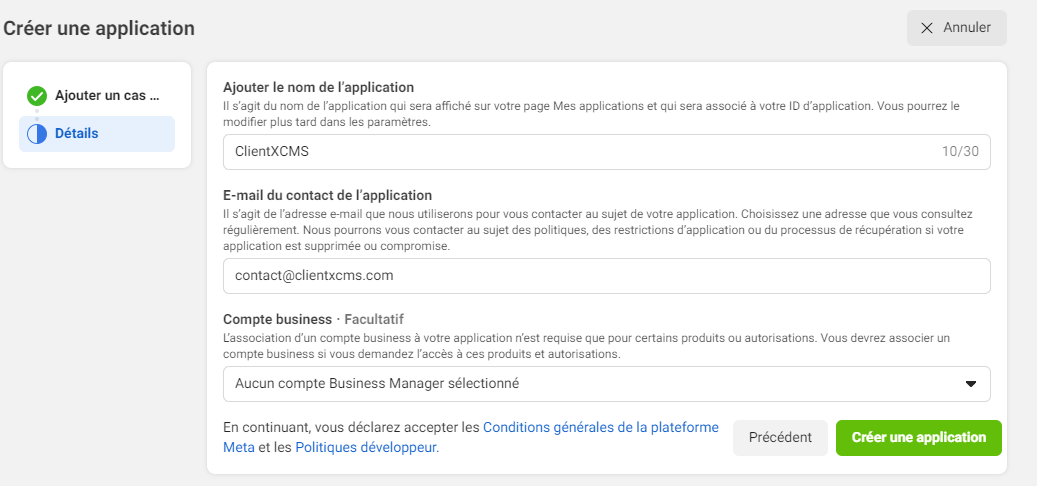Click the half-filled circle icon beside Détails

[x=37, y=134]
